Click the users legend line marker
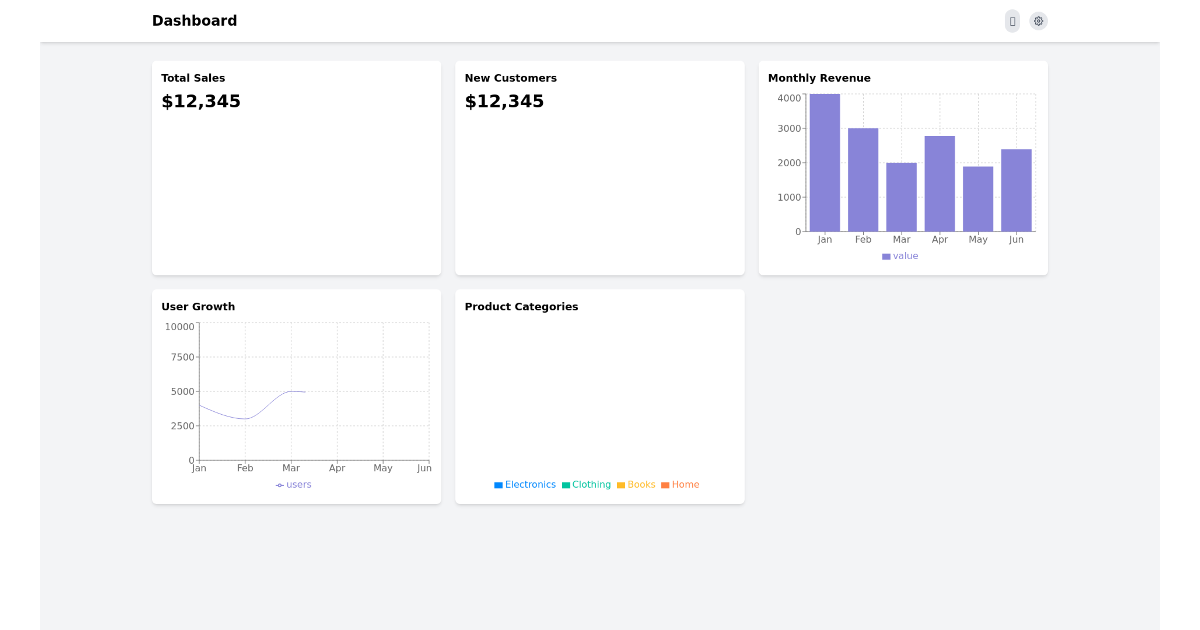1200x630 pixels. (278, 484)
